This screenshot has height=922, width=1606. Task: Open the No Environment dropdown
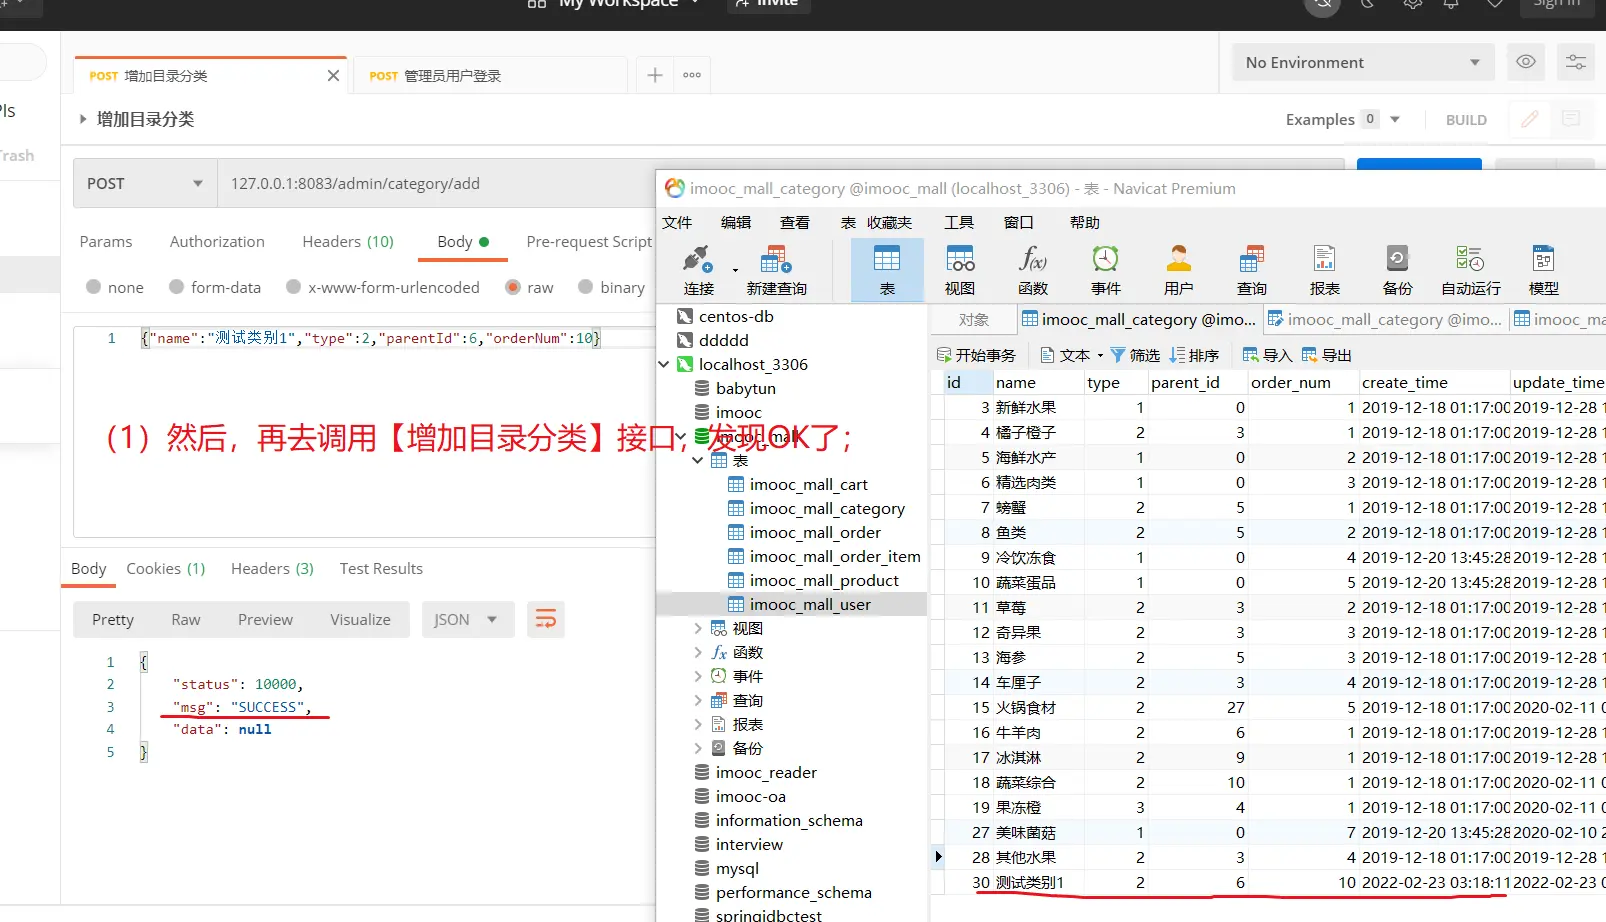point(1362,63)
